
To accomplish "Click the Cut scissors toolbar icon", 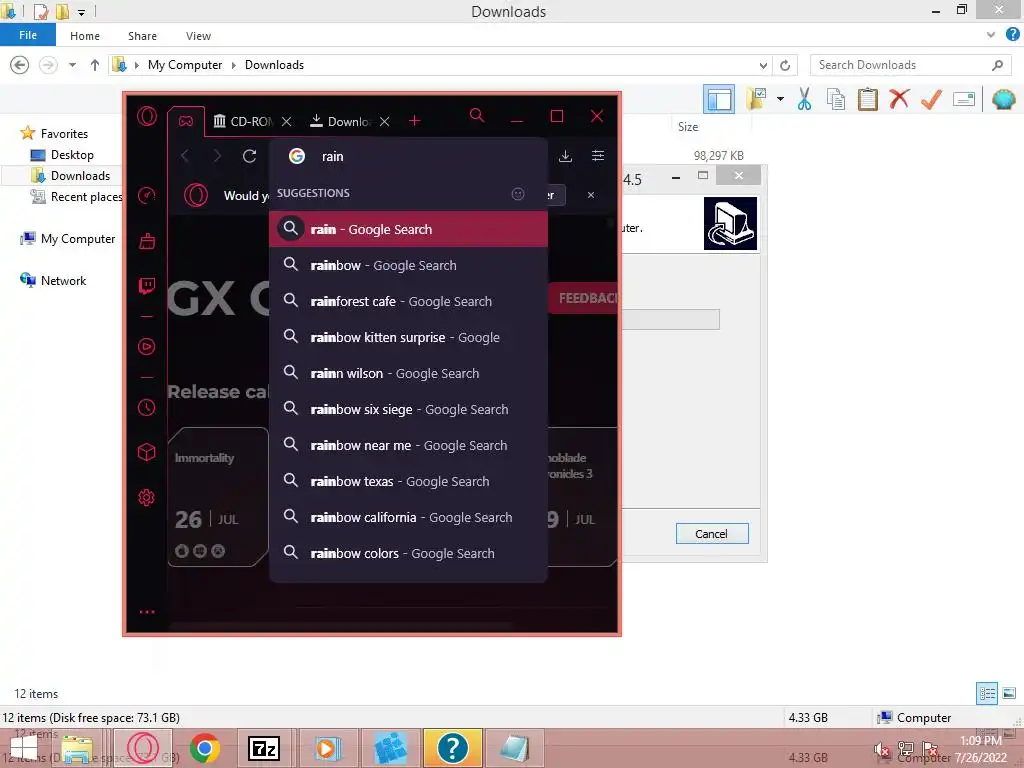I will [805, 99].
